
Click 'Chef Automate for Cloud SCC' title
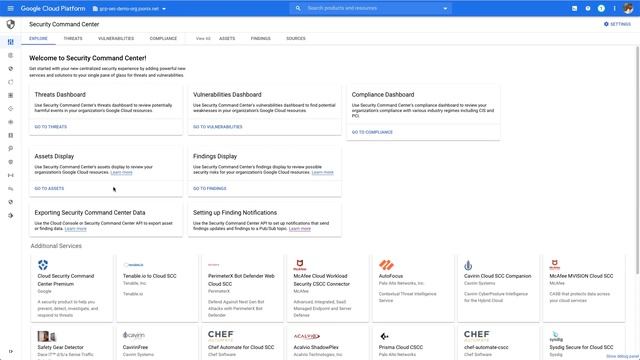tap(241, 347)
